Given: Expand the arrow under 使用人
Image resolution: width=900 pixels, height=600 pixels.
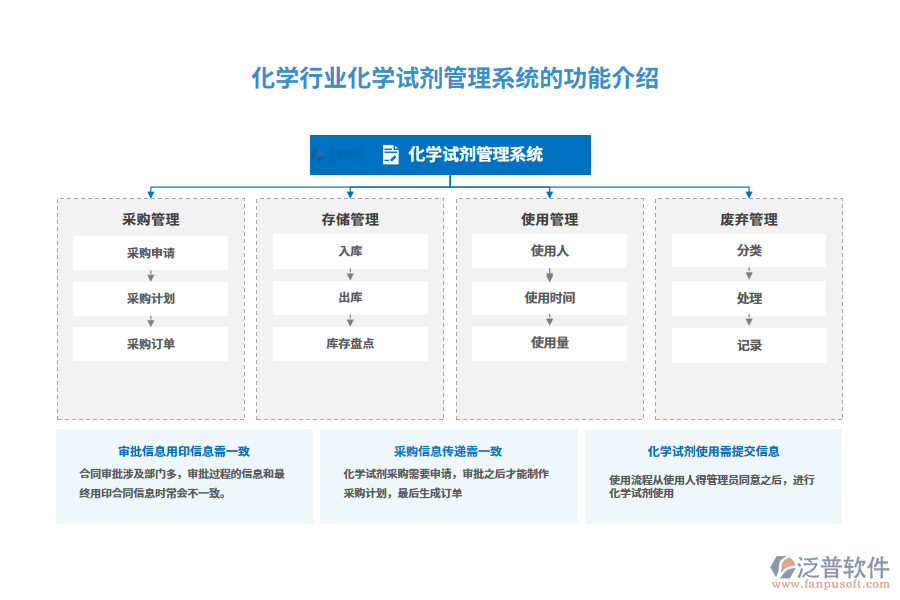Looking at the screenshot, I should [550, 275].
